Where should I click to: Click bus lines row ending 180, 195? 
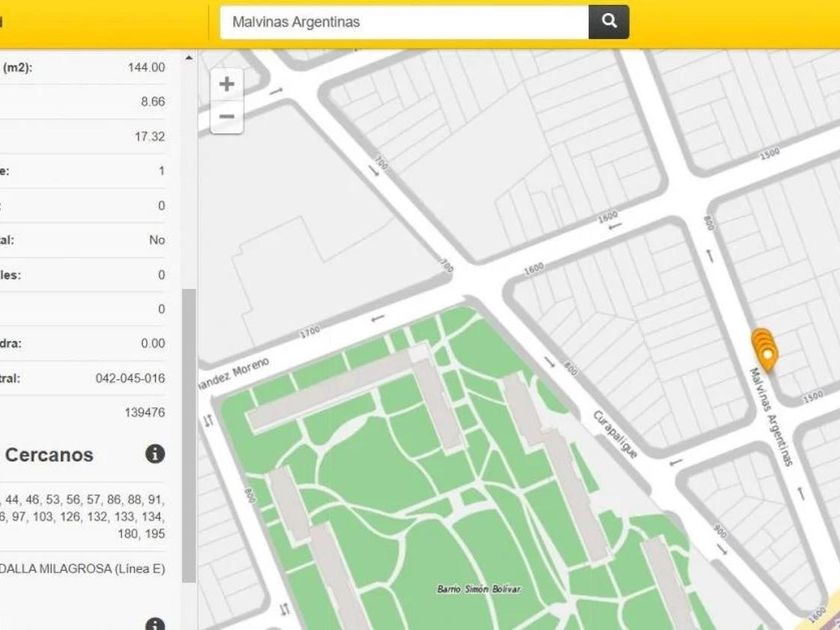(x=82, y=516)
